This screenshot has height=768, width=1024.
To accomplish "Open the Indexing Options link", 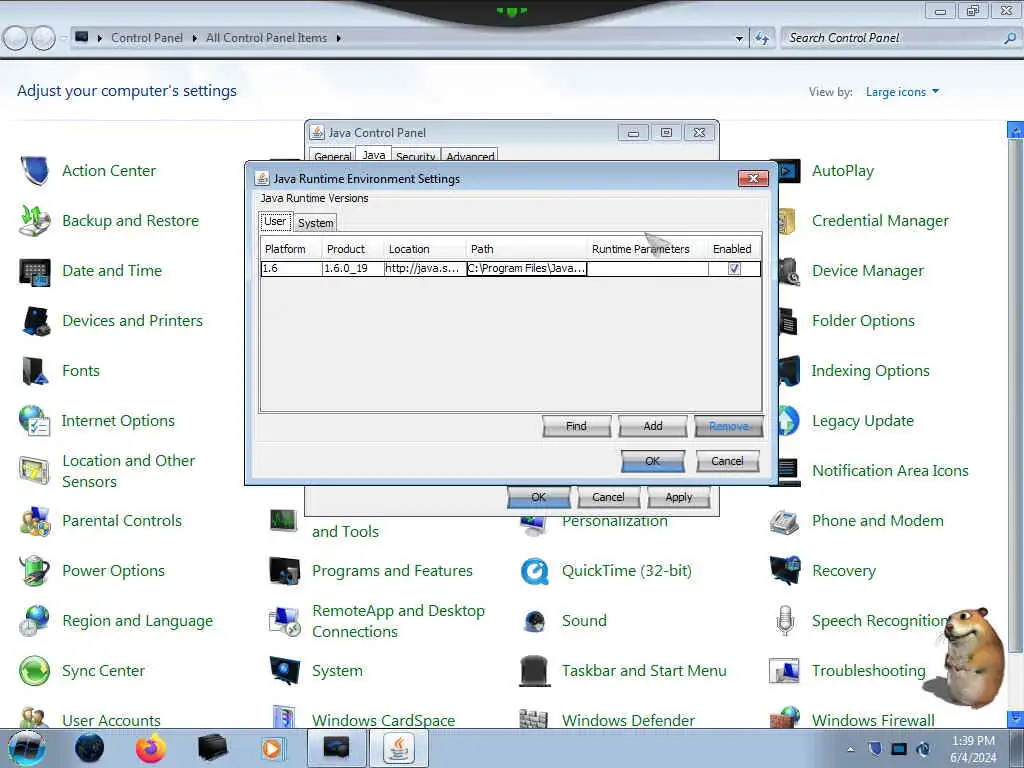I will (x=870, y=371).
